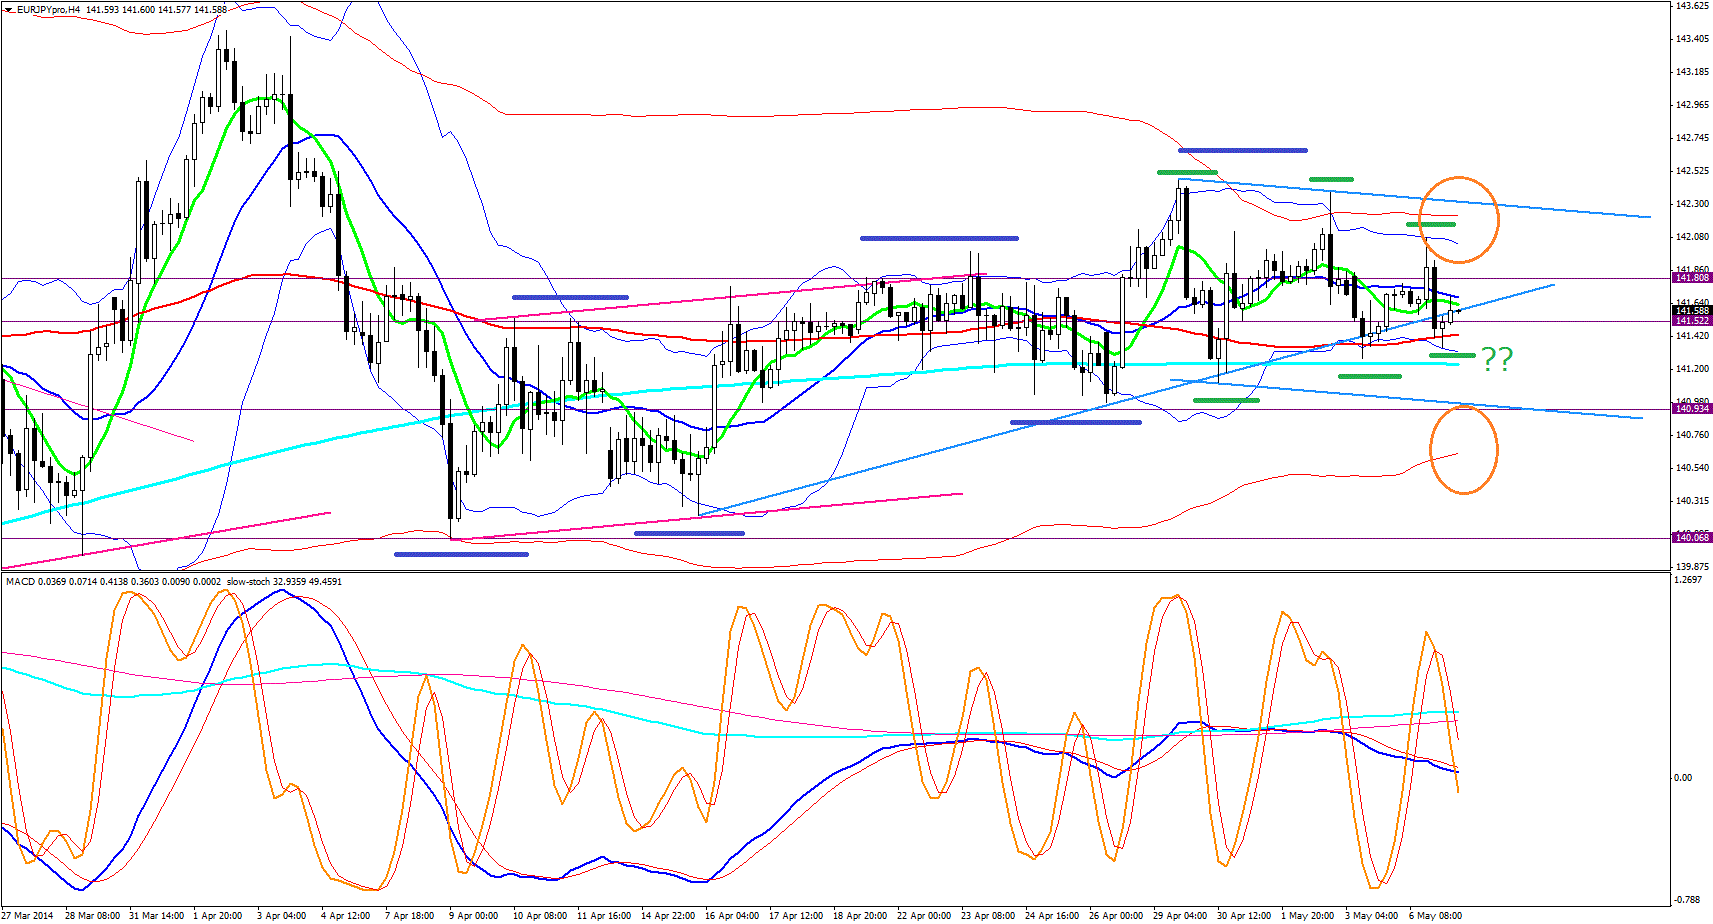The image size is (1713, 924).
Task: Click the 24 Apr 16:00 time label
Action: pyautogui.click(x=1052, y=916)
